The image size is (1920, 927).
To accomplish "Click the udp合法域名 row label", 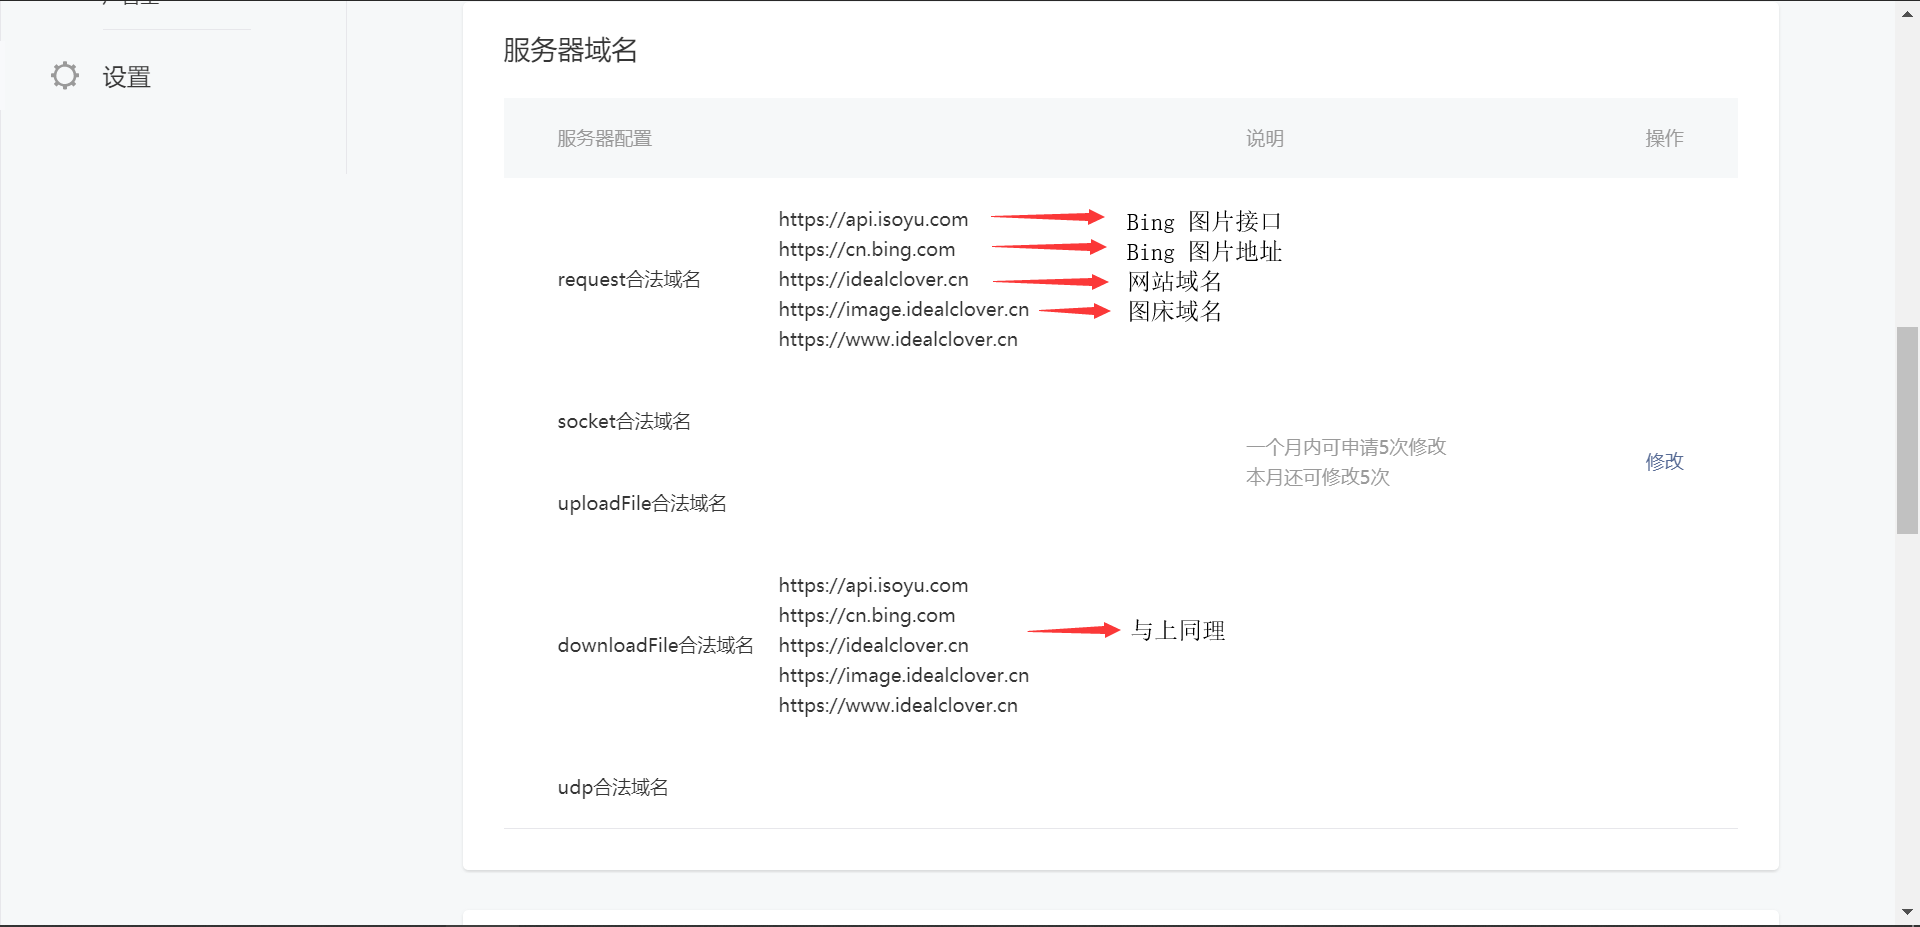I will (613, 788).
